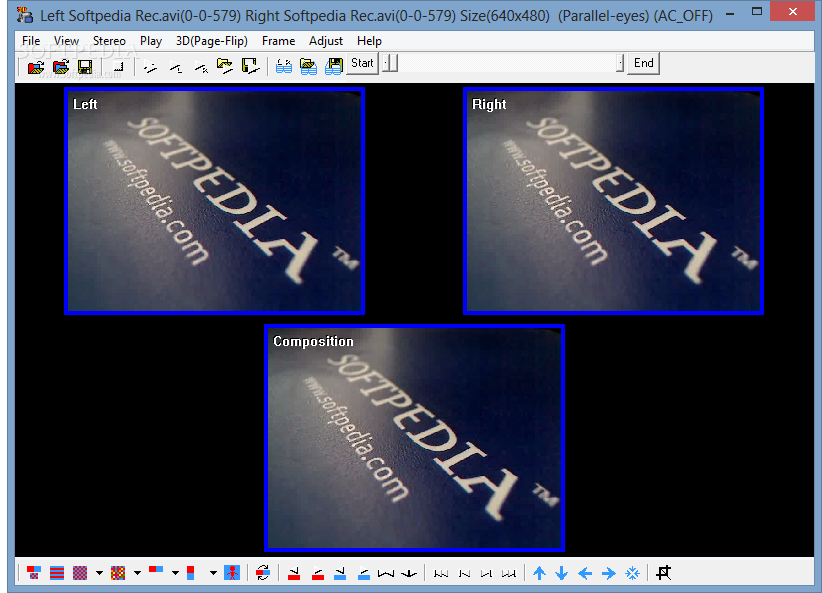The image size is (822, 593).
Task: Click the open-folder playlist icon
Action: pos(225,67)
